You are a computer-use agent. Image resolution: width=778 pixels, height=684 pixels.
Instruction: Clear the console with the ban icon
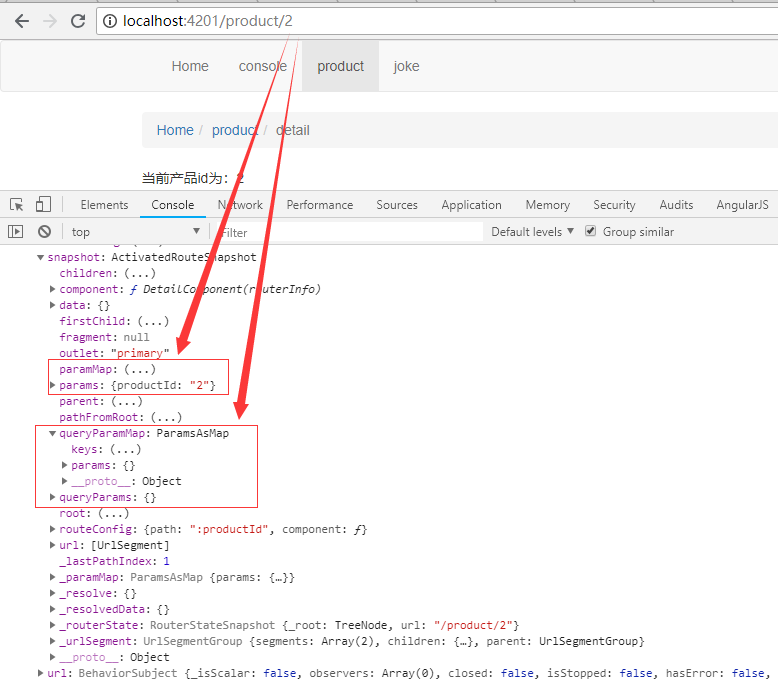pyautogui.click(x=44, y=231)
